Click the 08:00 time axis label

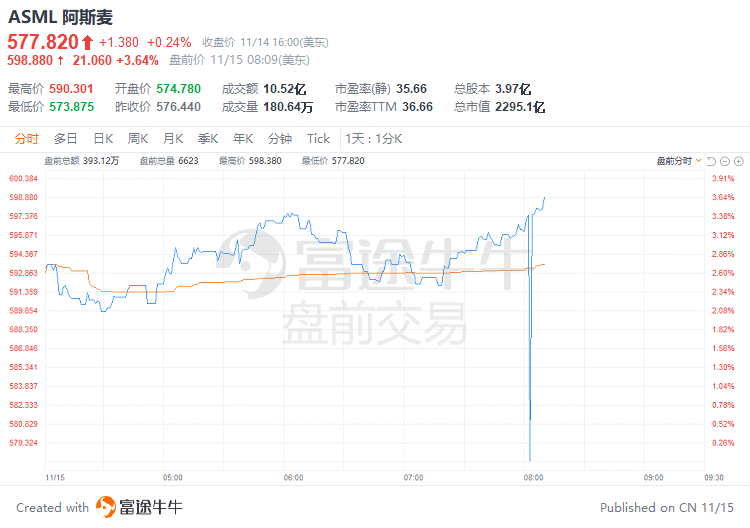533,477
